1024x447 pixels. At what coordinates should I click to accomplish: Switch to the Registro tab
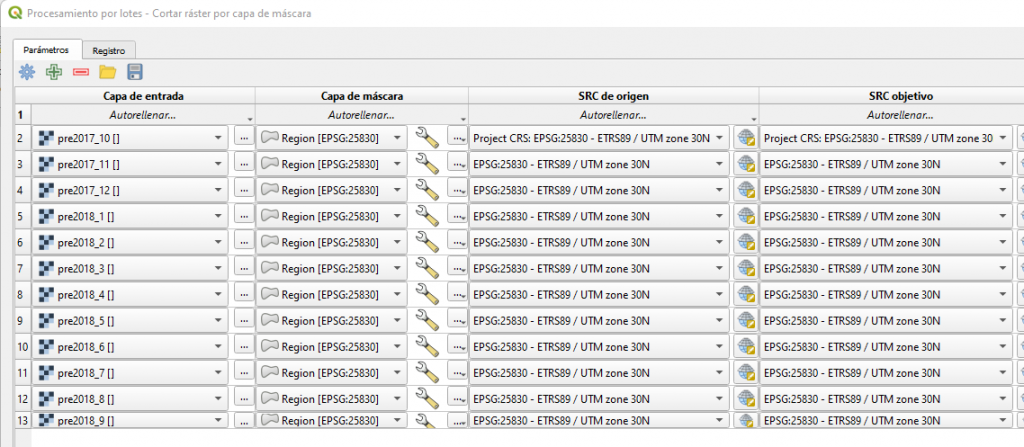click(x=108, y=50)
